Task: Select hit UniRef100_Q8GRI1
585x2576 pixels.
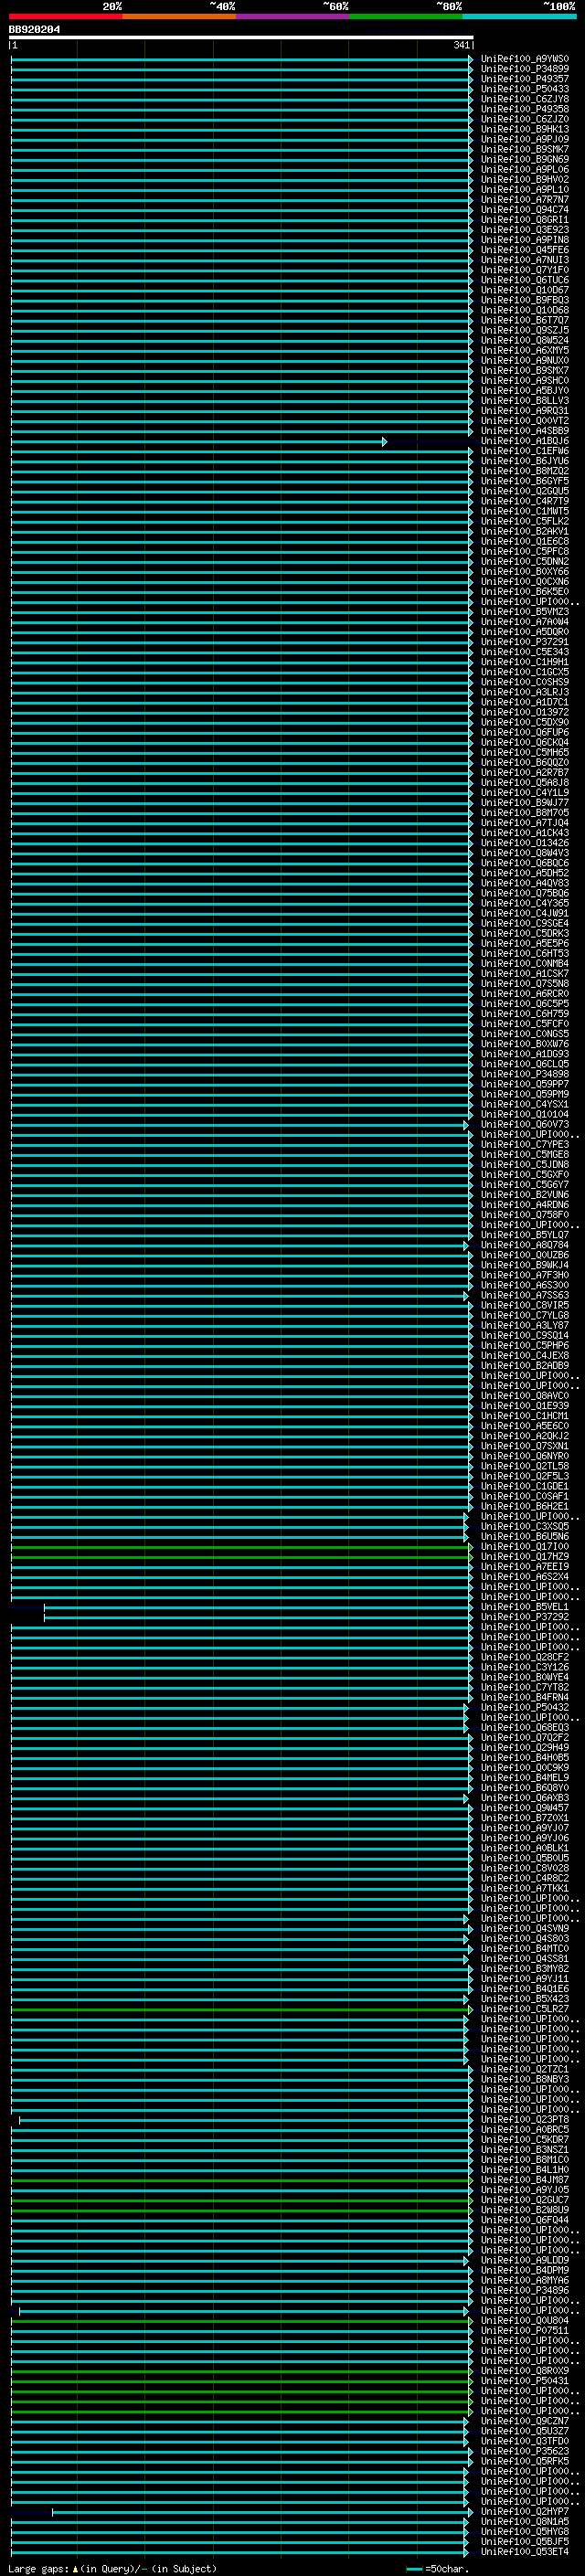Action: pyautogui.click(x=524, y=220)
